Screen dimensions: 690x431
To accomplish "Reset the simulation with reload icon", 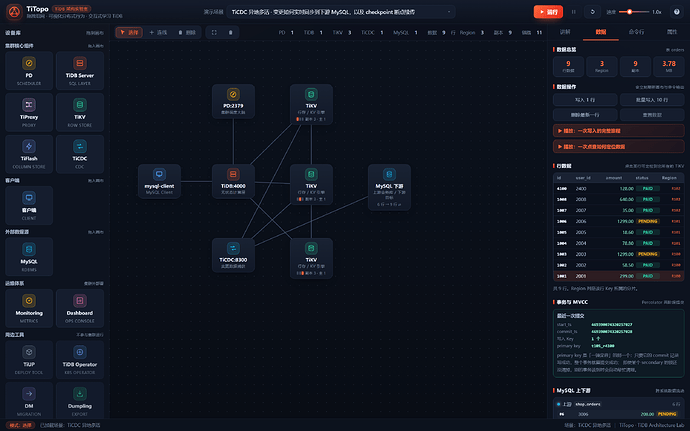I will point(592,12).
